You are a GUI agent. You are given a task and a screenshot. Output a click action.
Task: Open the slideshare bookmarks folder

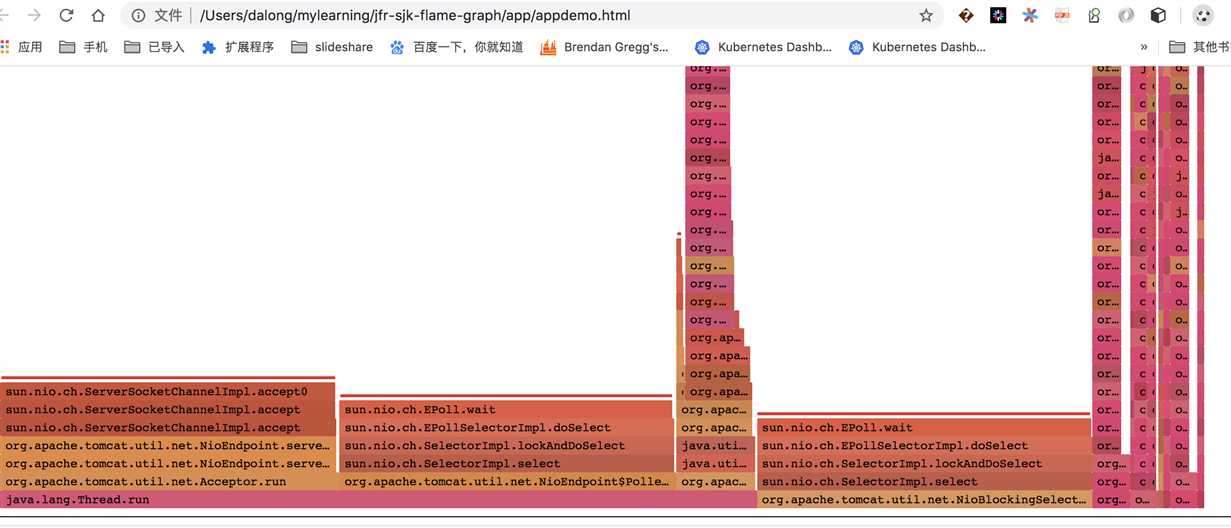pos(333,47)
